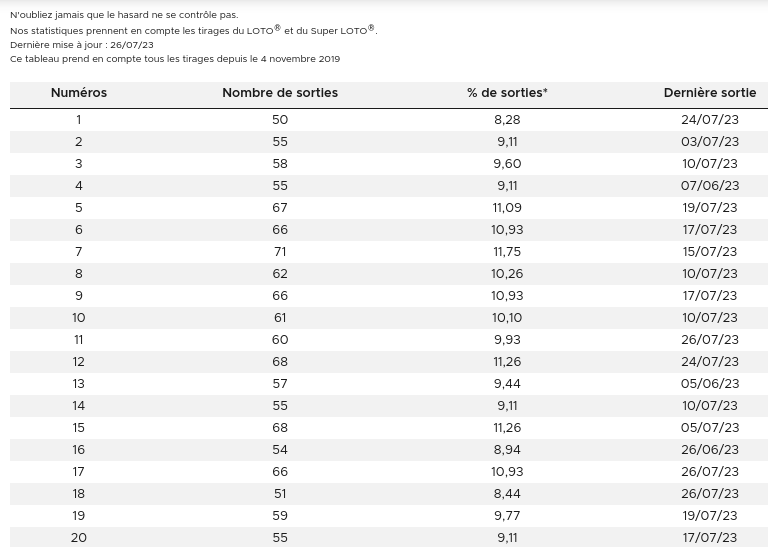Select the 8,44 percentage for number 18
Viewport: 768px width, 547px height.
pos(507,494)
